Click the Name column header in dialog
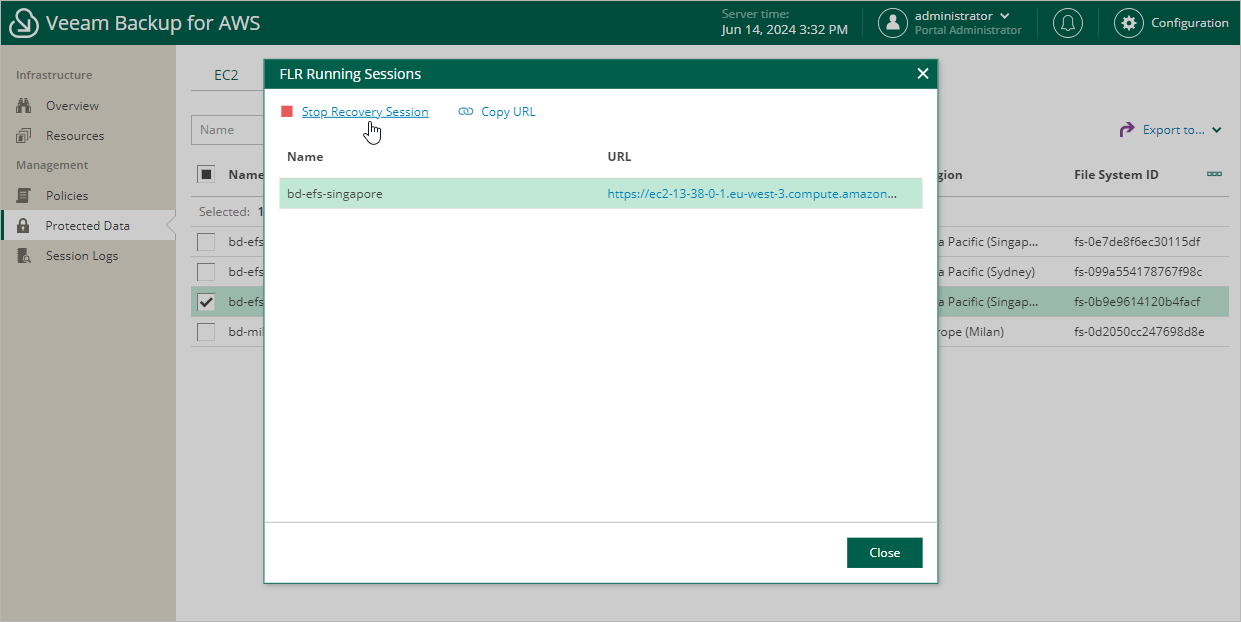The height and width of the screenshot is (622, 1241). [305, 157]
